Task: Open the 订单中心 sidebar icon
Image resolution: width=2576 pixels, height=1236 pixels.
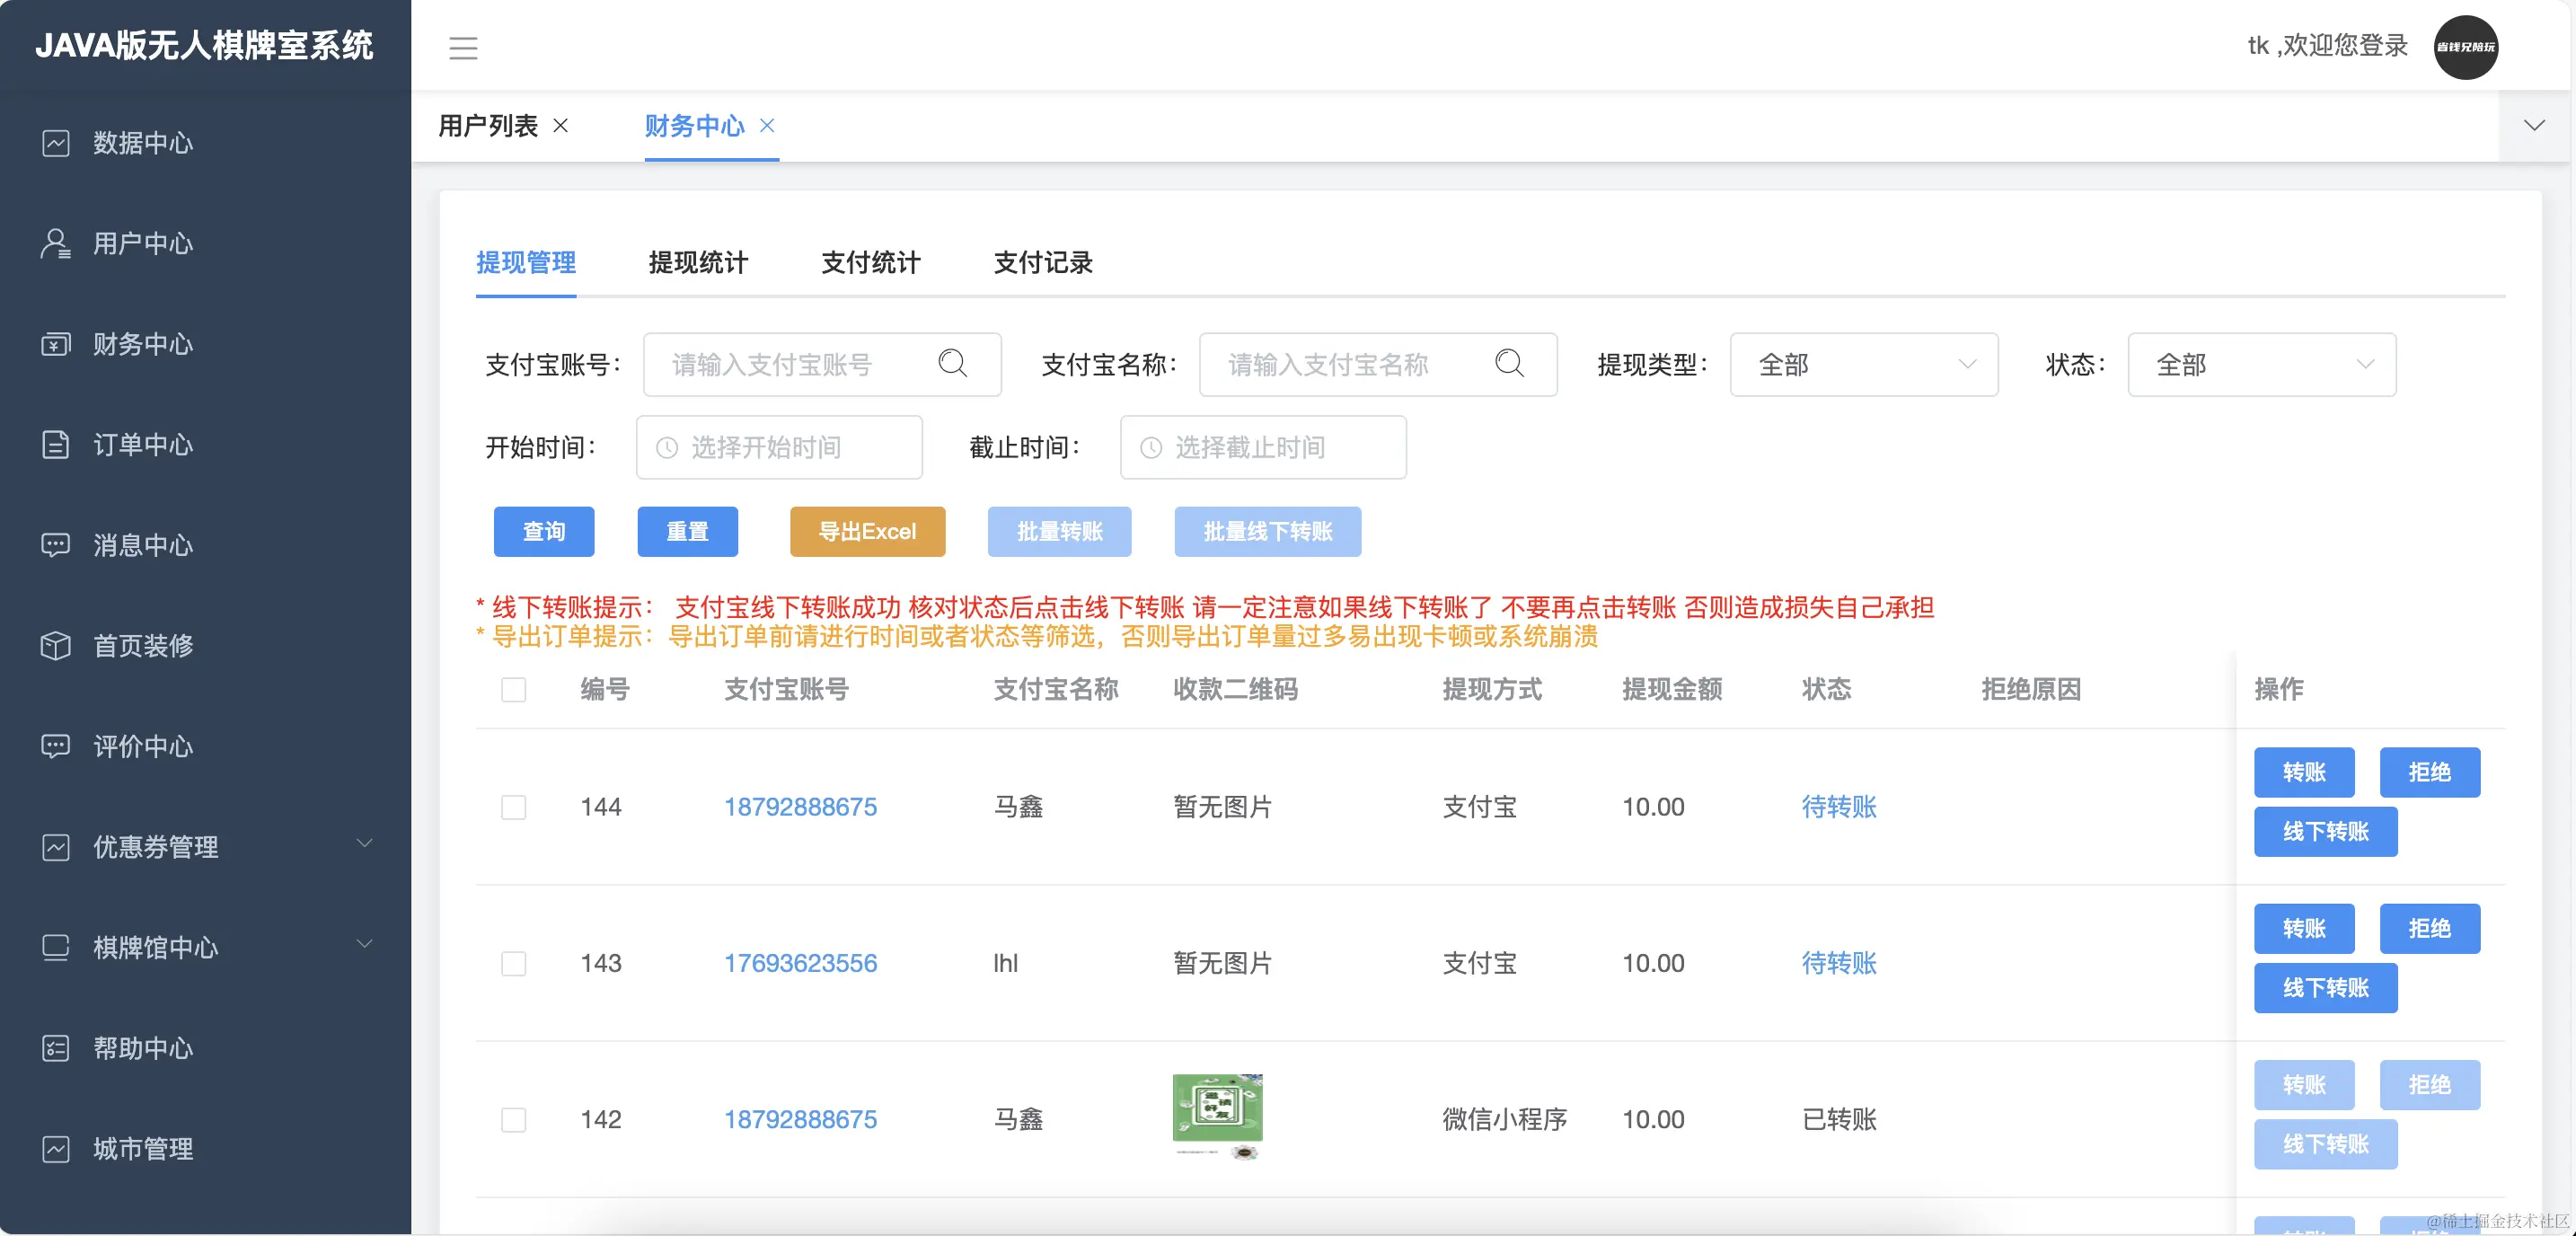Action: click(x=57, y=445)
